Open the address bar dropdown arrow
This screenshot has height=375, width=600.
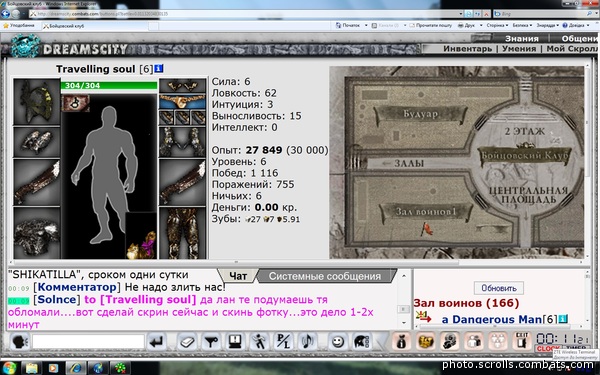[461, 14]
